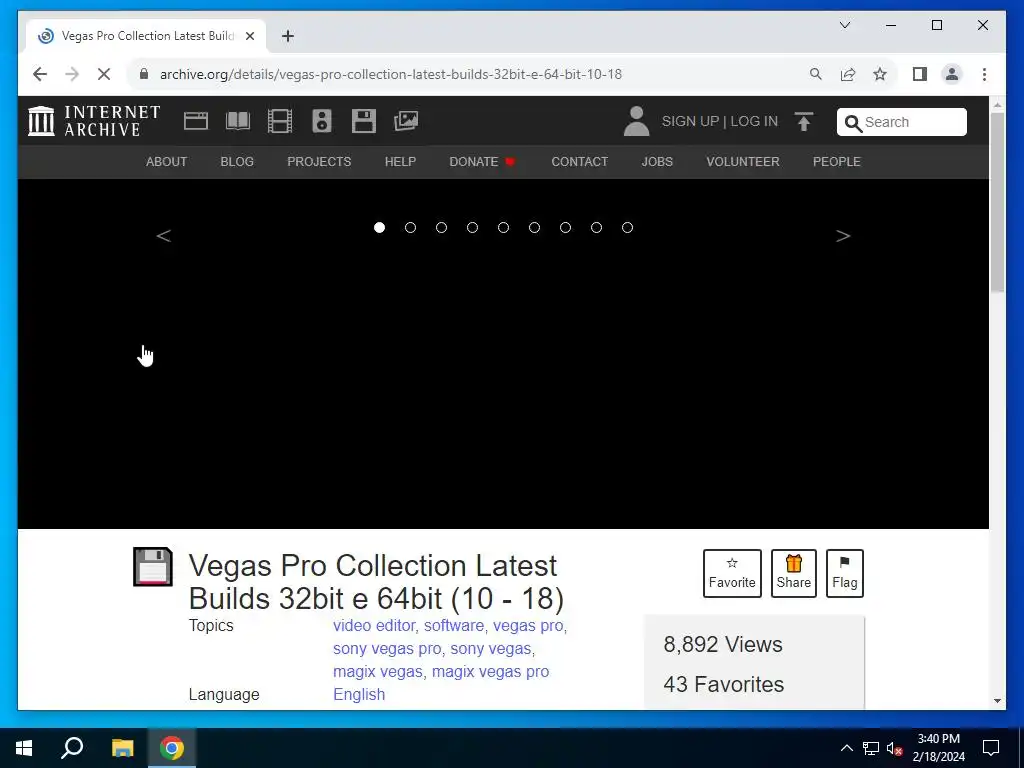Open the HELP menu item

tap(400, 161)
